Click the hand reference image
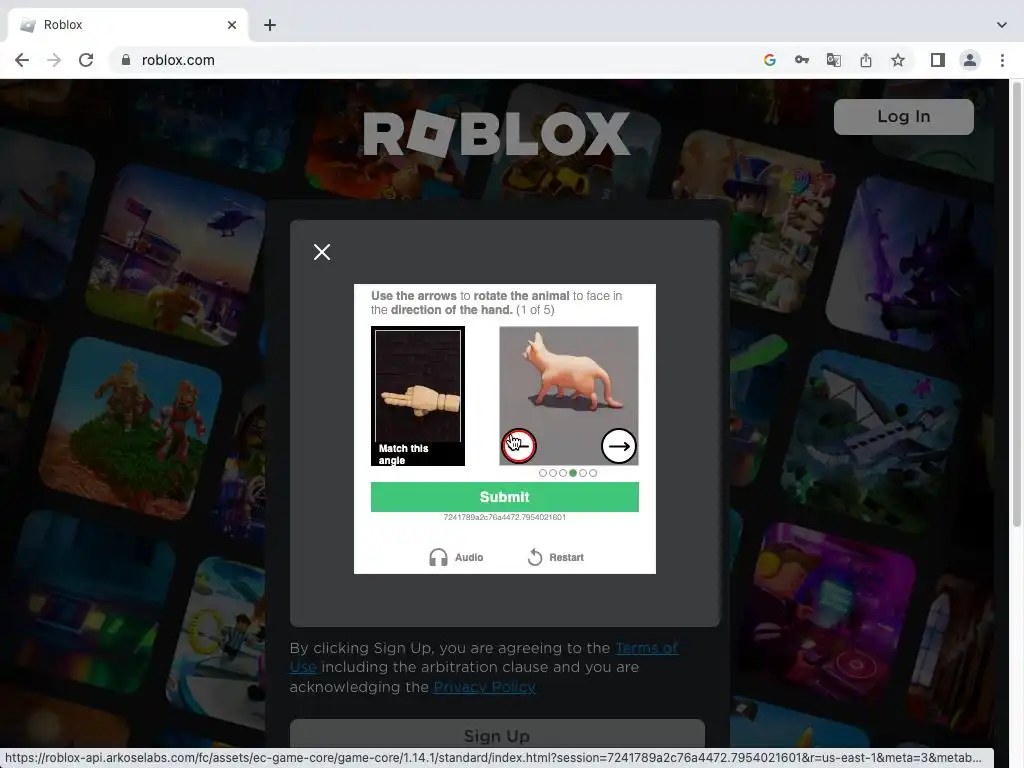1024x768 pixels. (418, 396)
